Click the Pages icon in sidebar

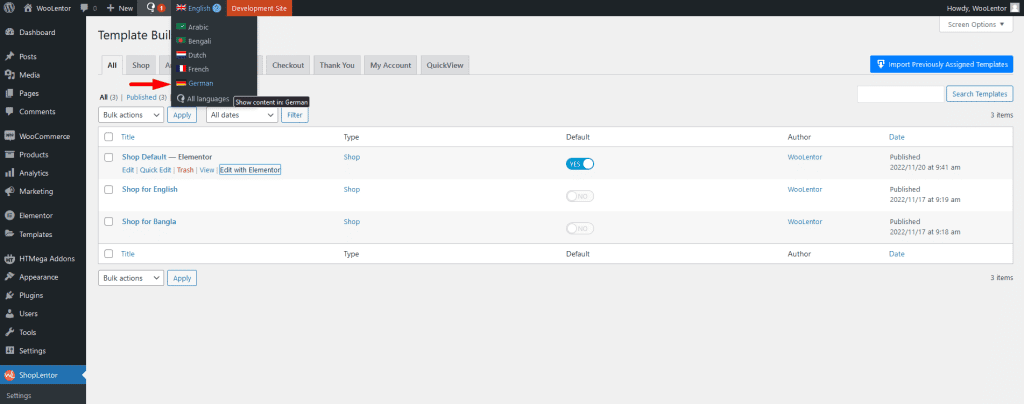(10, 93)
